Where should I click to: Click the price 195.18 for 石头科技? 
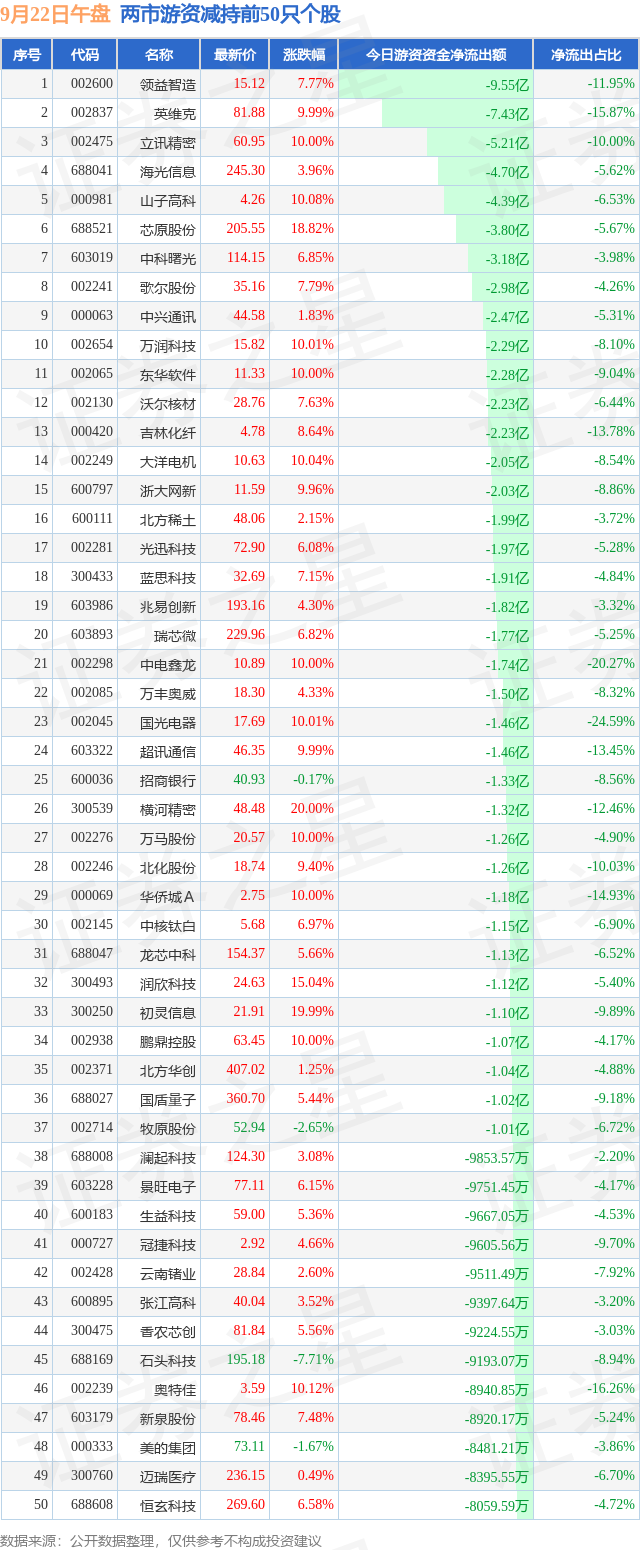tap(245, 1360)
